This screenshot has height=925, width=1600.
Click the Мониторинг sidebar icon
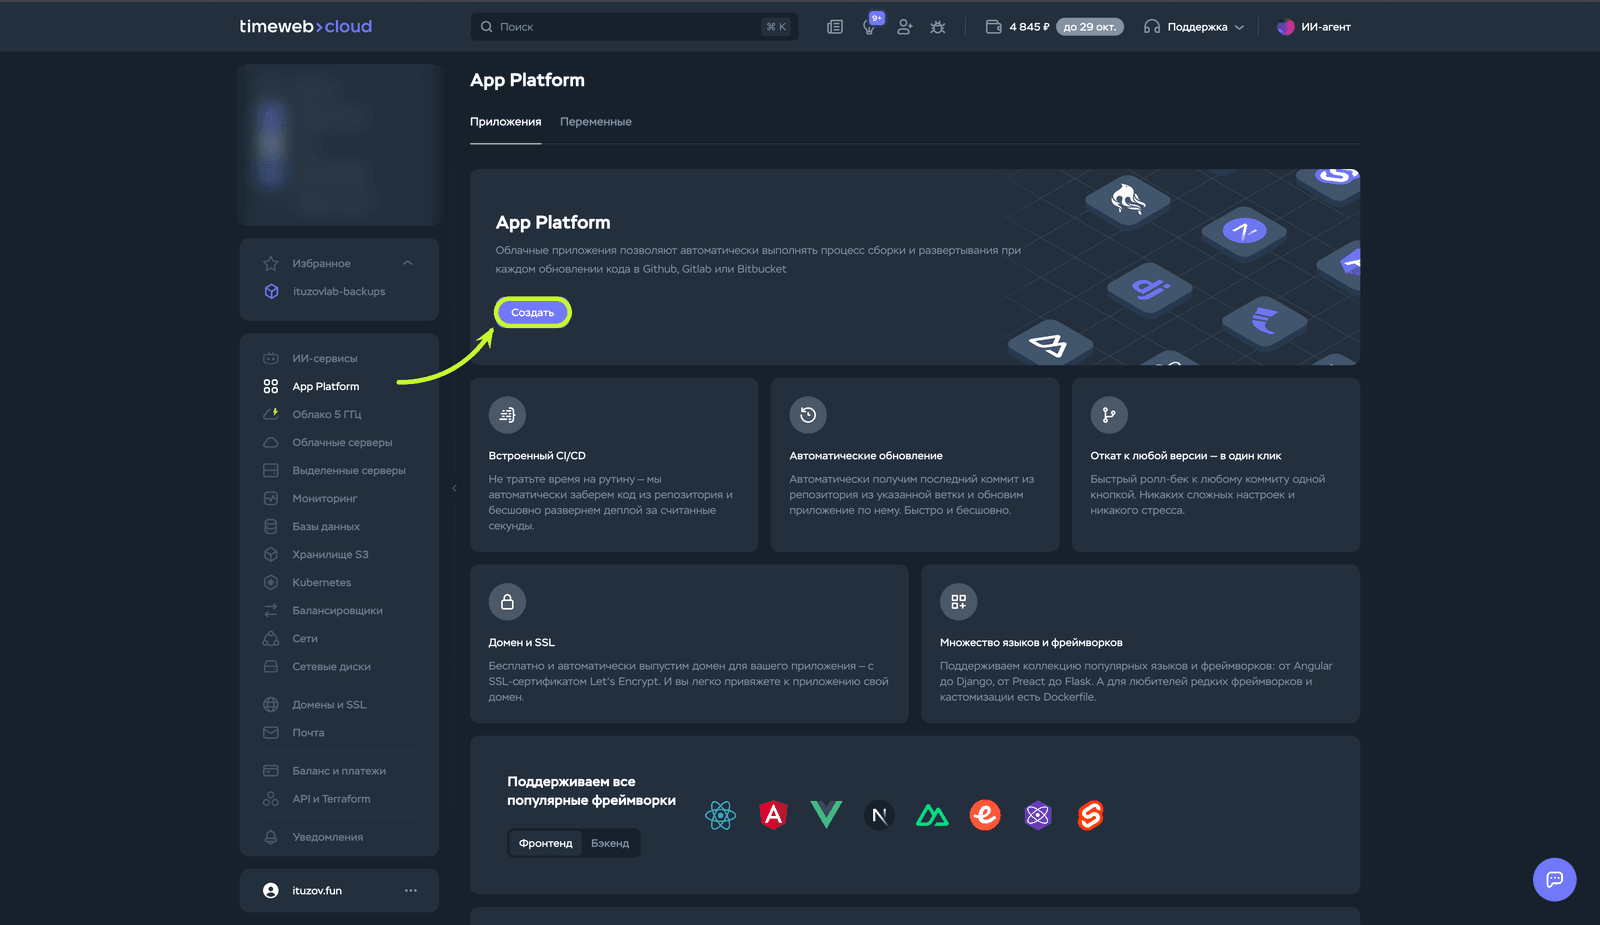tap(271, 498)
